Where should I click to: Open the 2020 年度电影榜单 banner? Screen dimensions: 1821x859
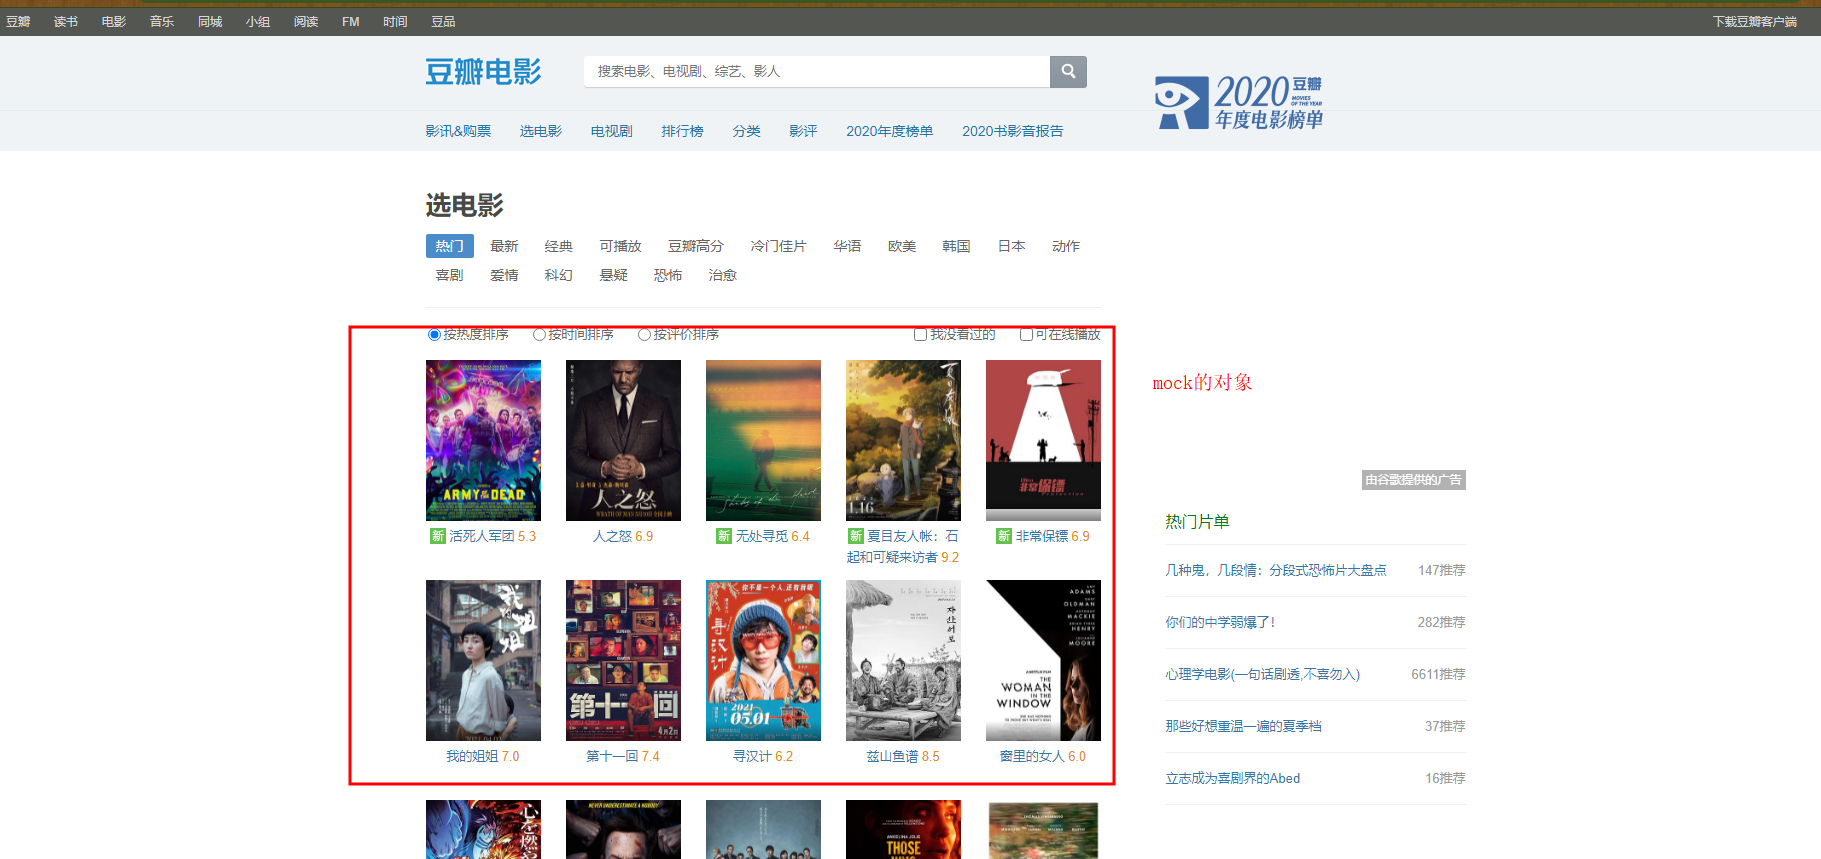click(x=1239, y=102)
